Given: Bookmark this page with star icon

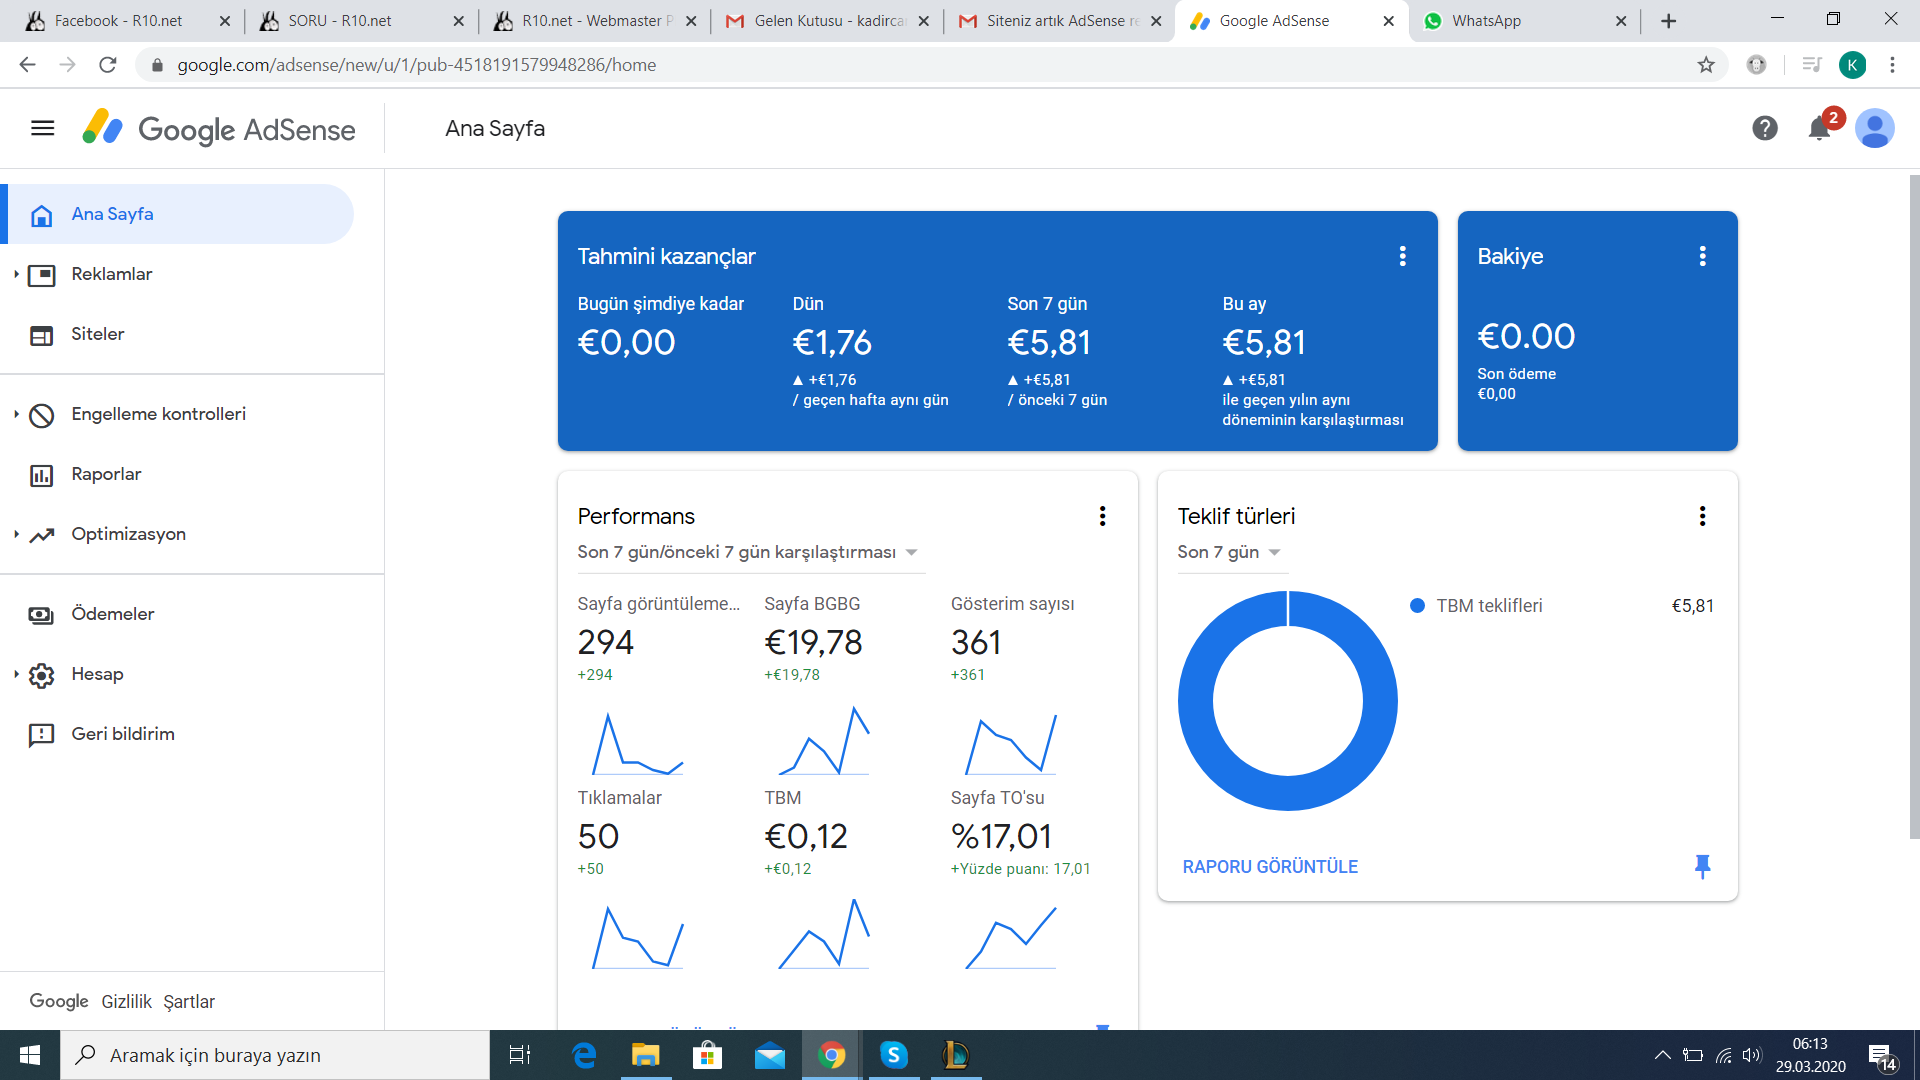Looking at the screenshot, I should click(x=1706, y=65).
